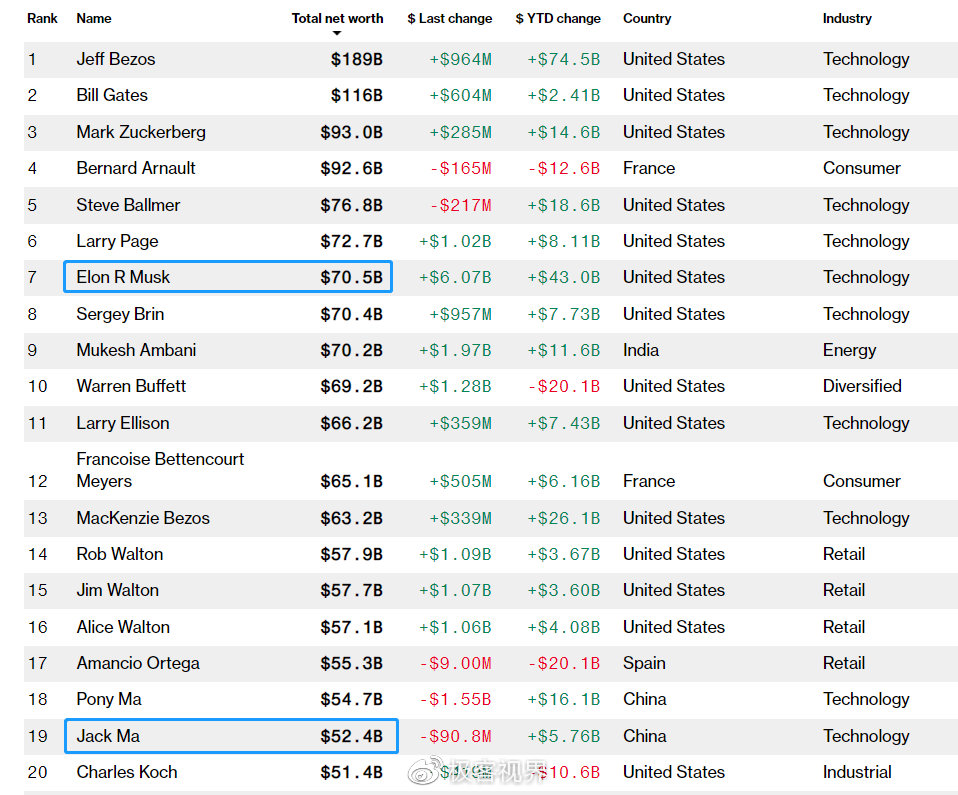Click the $52.4B value for Jack Ma
958x795 pixels.
(351, 736)
